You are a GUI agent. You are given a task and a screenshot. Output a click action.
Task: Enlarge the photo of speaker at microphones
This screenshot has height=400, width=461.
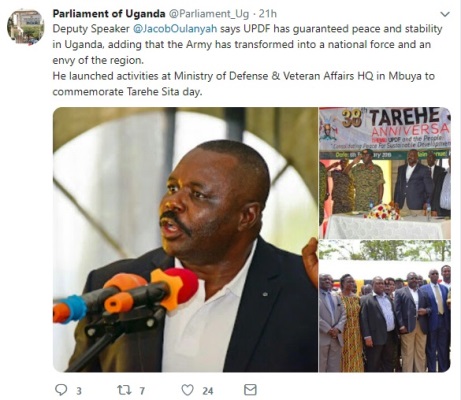tap(185, 239)
